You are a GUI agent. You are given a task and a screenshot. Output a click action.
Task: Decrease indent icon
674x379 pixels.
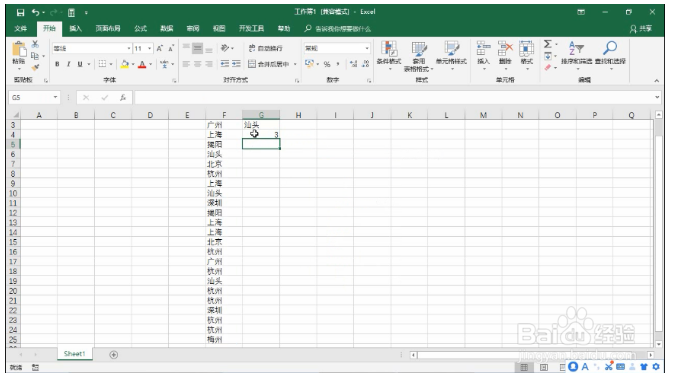(225, 64)
